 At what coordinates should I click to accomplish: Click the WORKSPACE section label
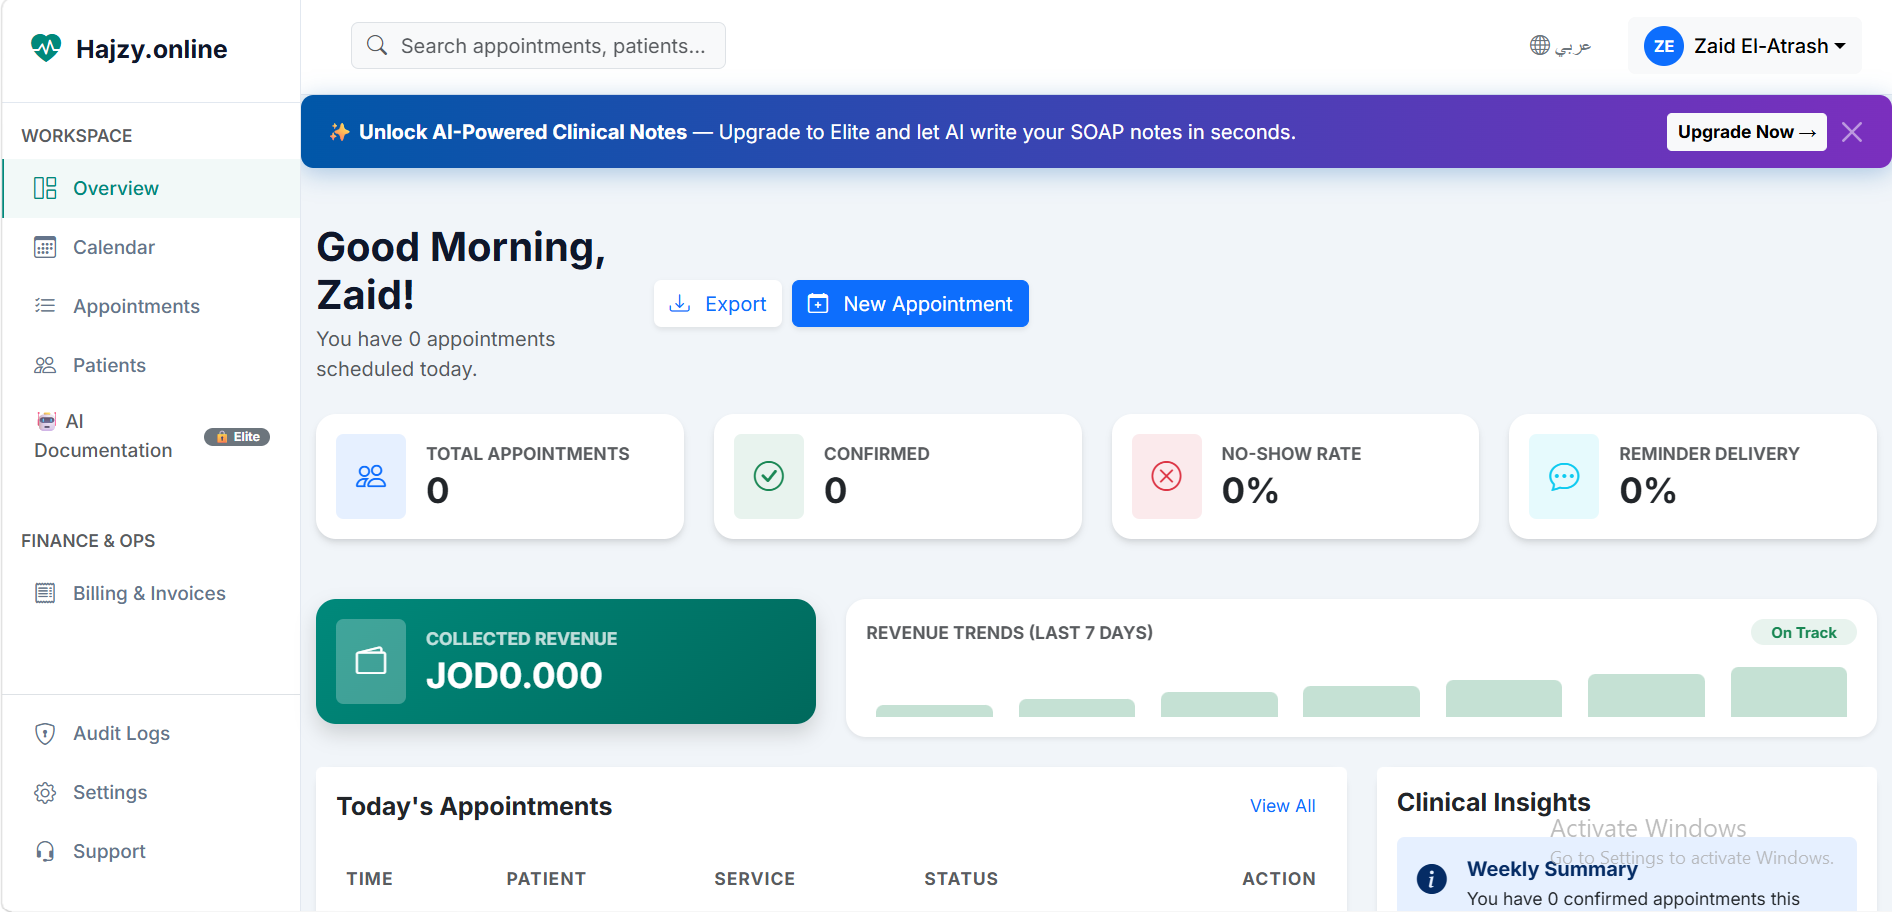(77, 136)
